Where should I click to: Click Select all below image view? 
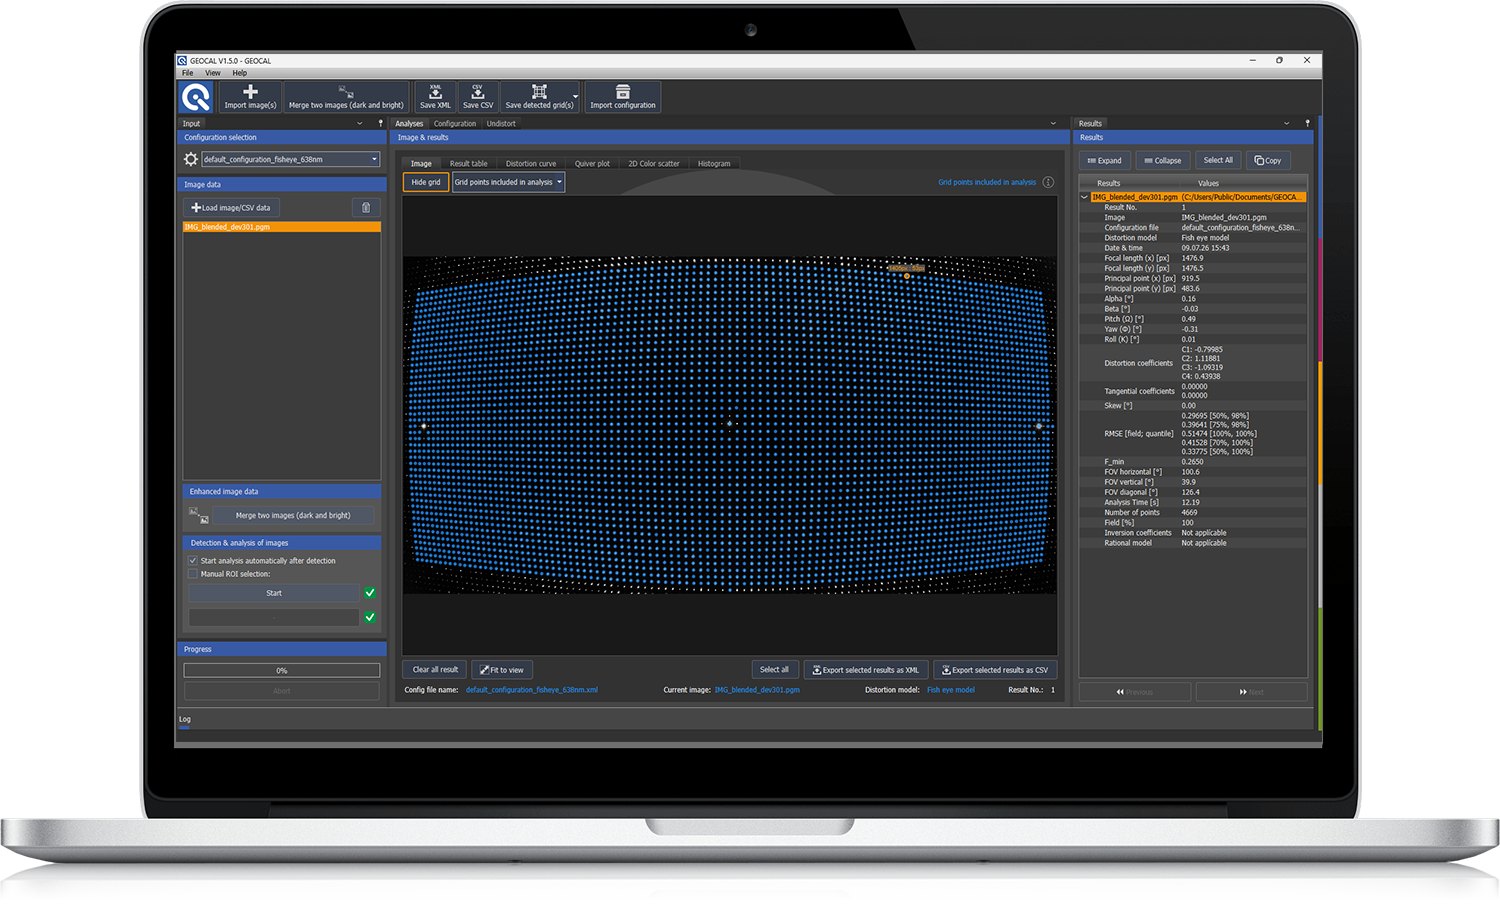pos(774,670)
